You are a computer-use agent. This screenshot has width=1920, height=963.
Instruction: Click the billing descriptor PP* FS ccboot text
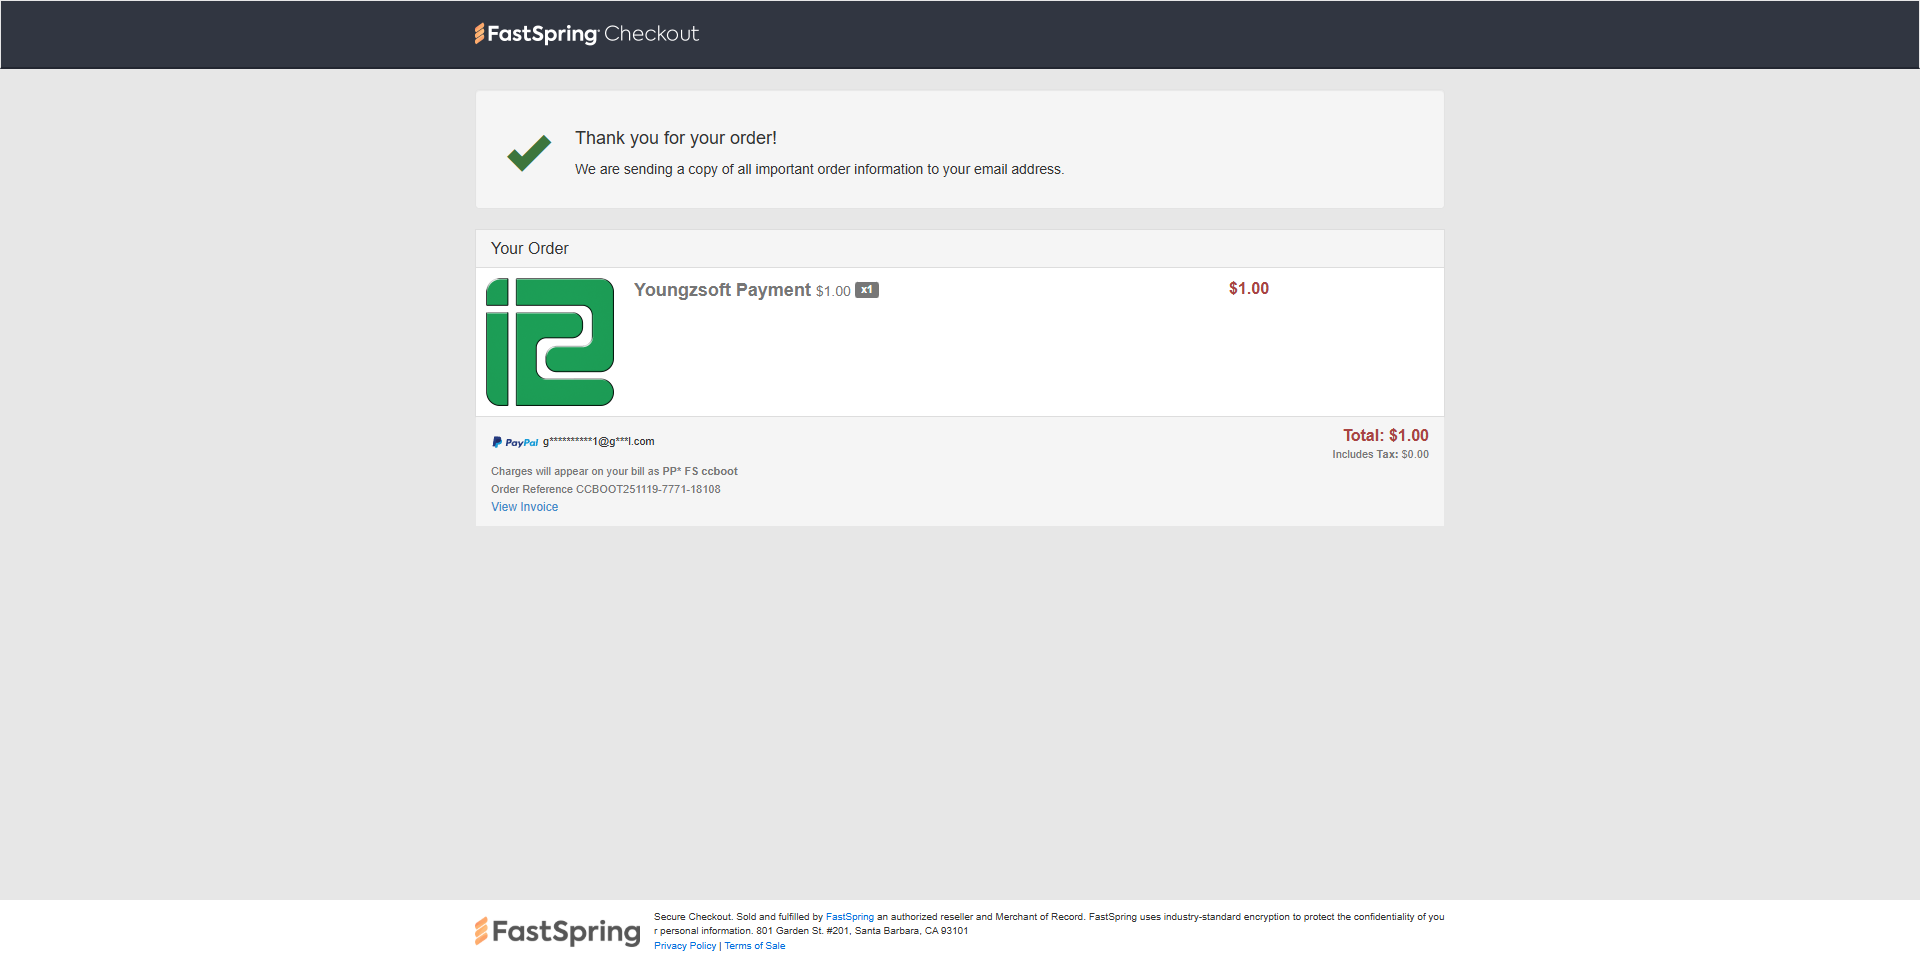699,471
